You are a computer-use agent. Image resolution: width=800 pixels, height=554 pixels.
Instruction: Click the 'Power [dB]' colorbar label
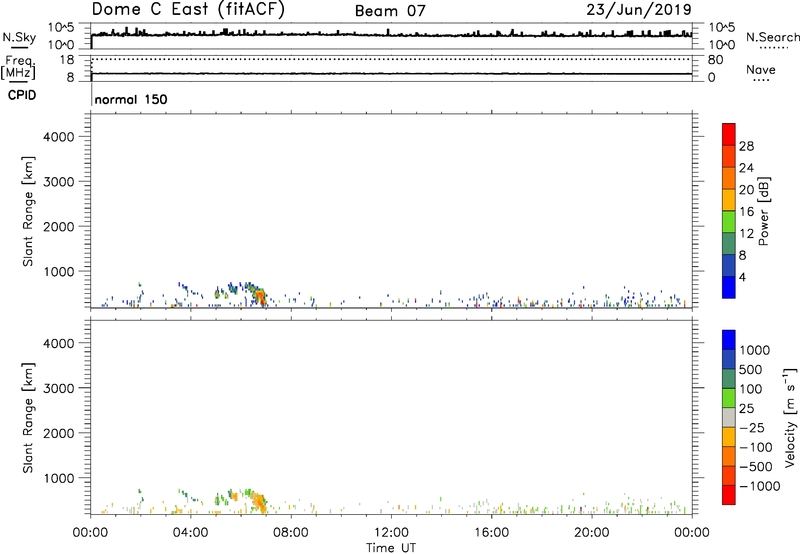coord(764,211)
